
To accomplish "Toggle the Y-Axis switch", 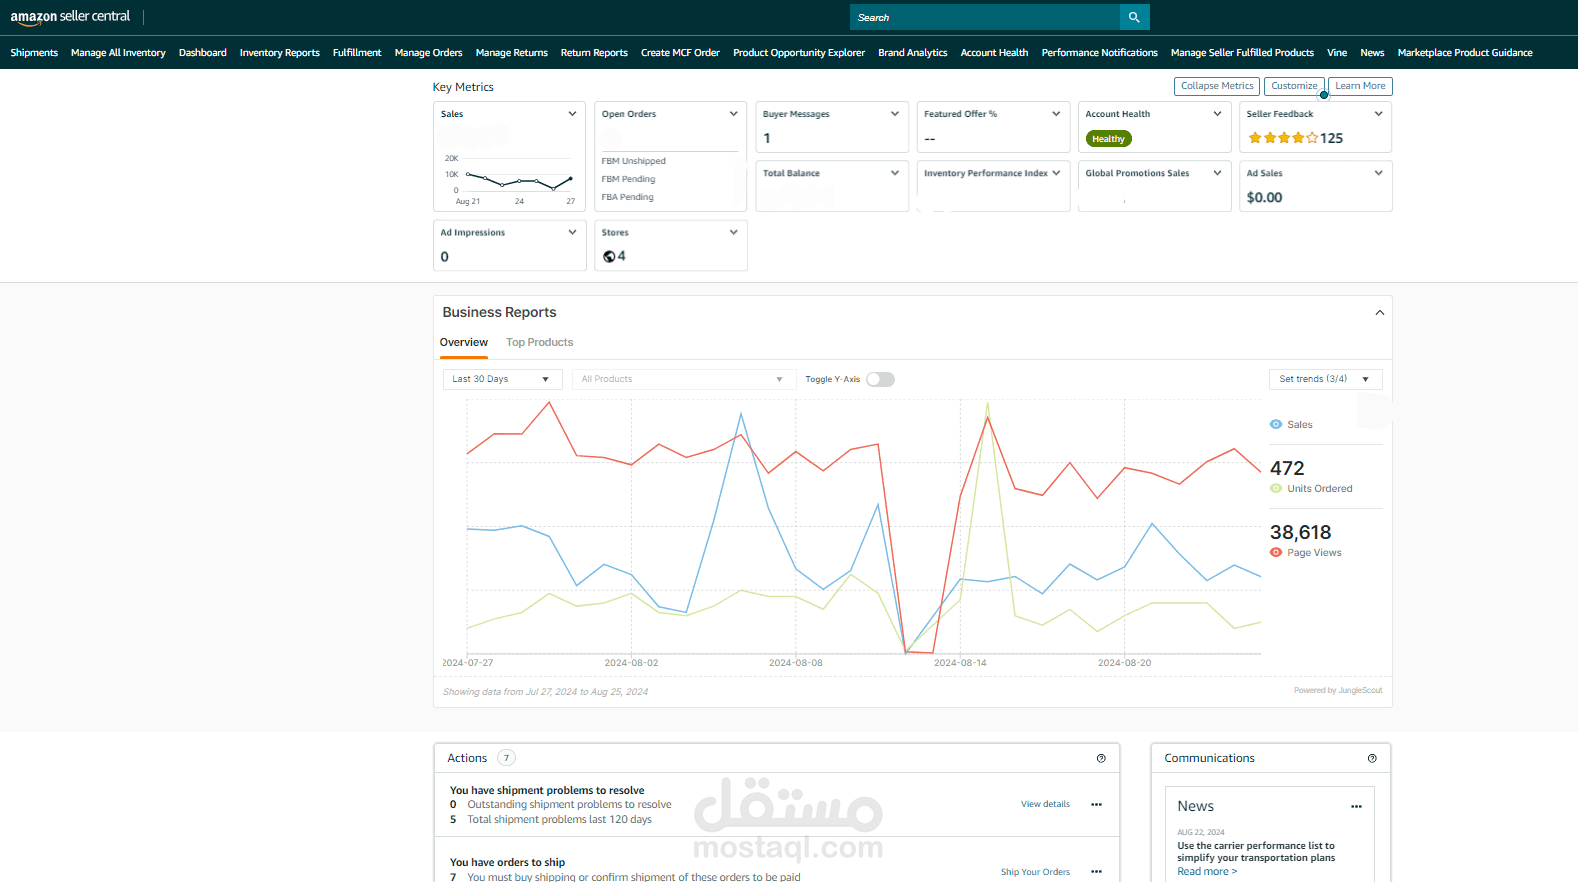I will coord(880,379).
